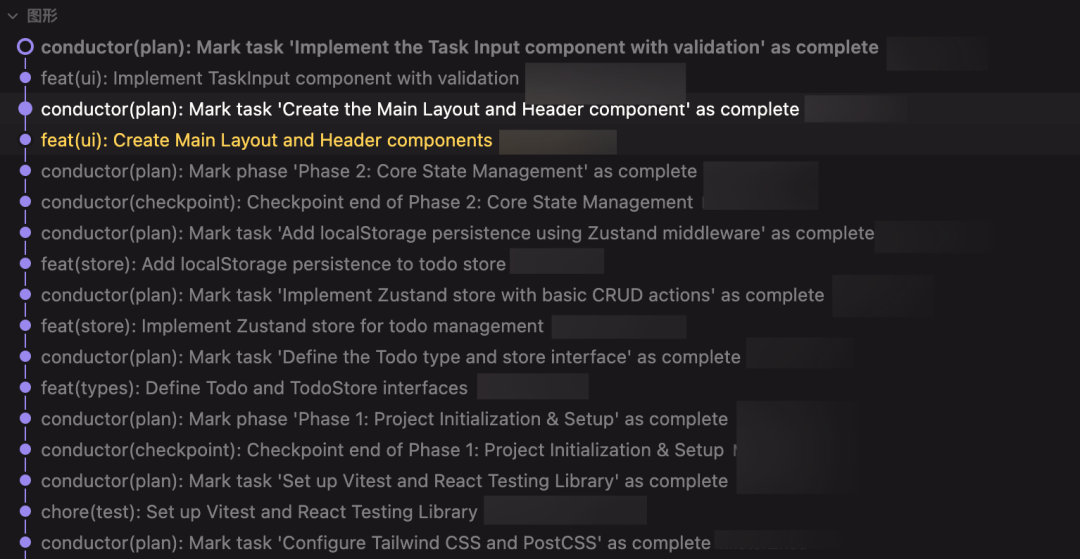1080x559 pixels.
Task: Select 'Mark phase Phase 2: Core State Management' commit
Action: pos(369,171)
